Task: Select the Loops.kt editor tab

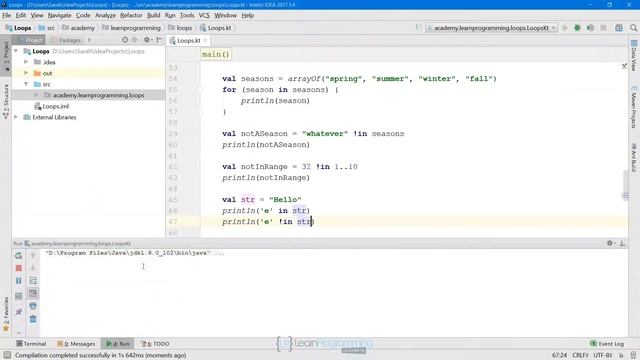Action: pos(188,40)
